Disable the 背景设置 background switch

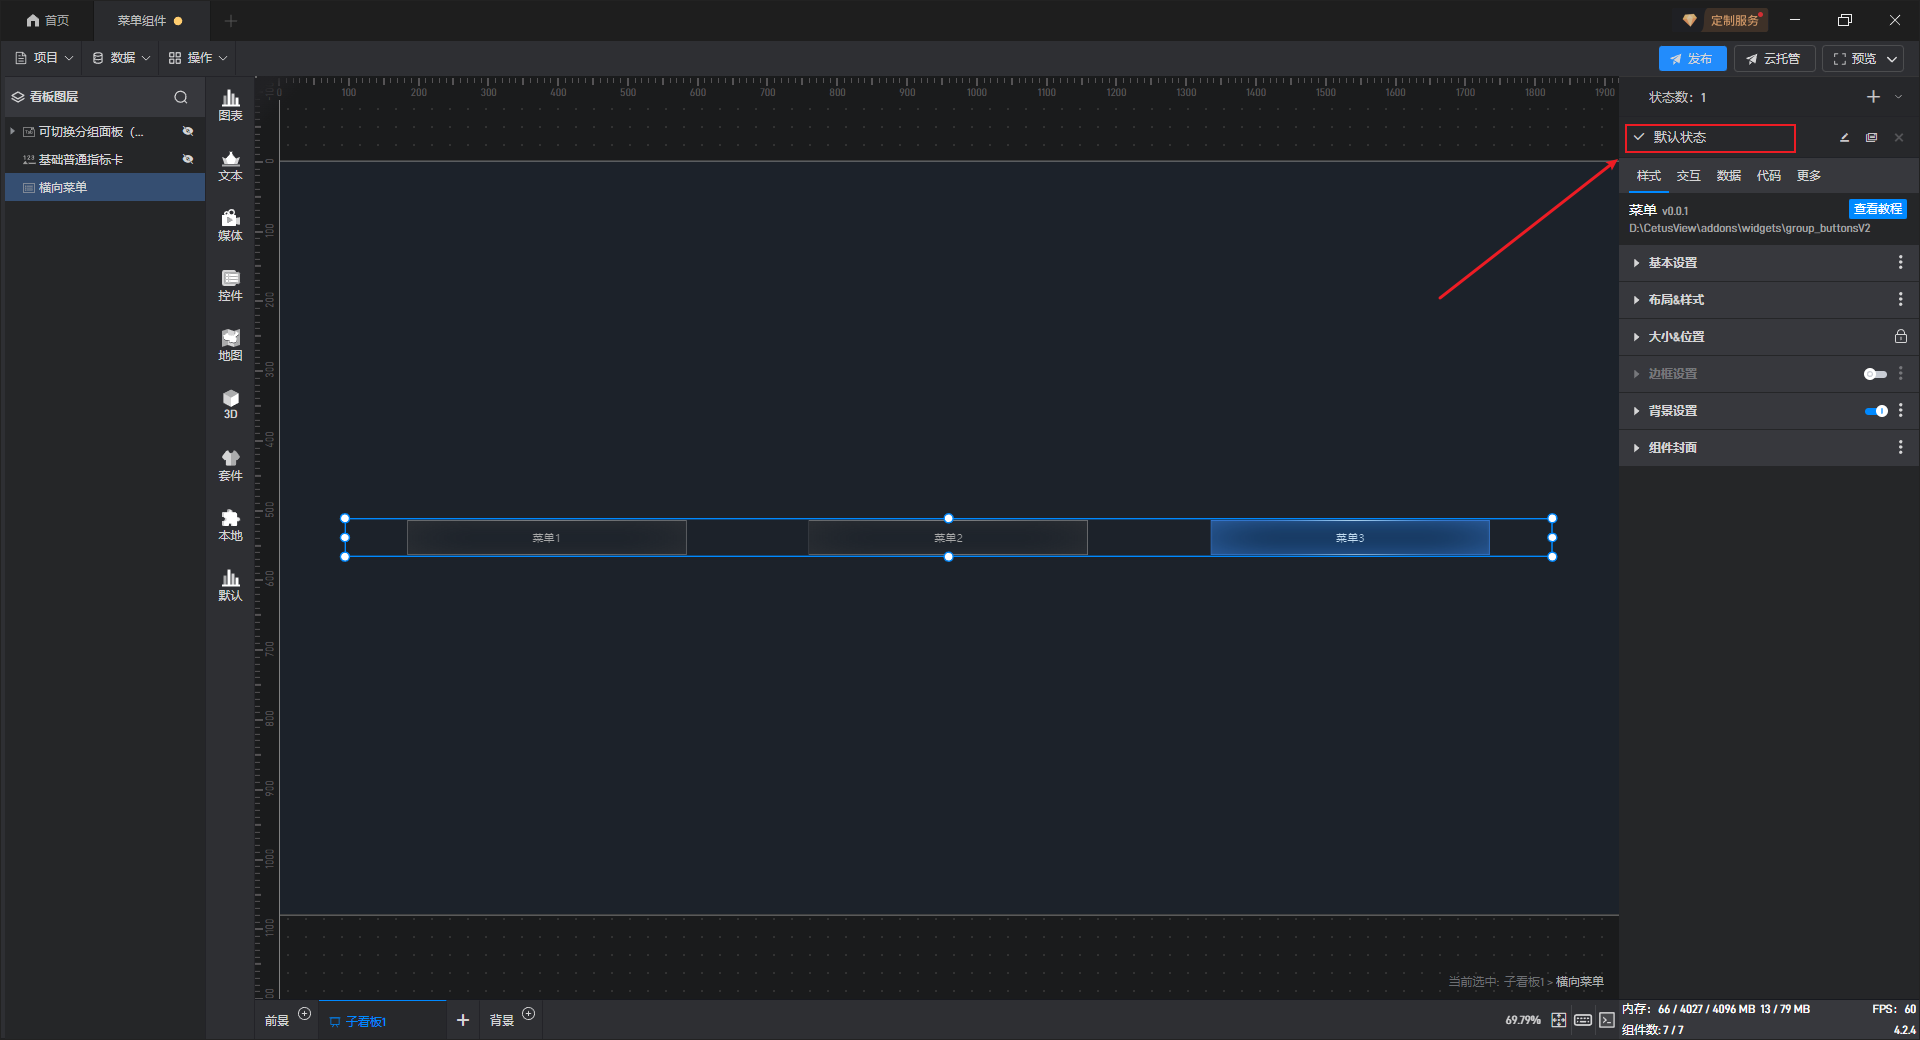click(1876, 411)
